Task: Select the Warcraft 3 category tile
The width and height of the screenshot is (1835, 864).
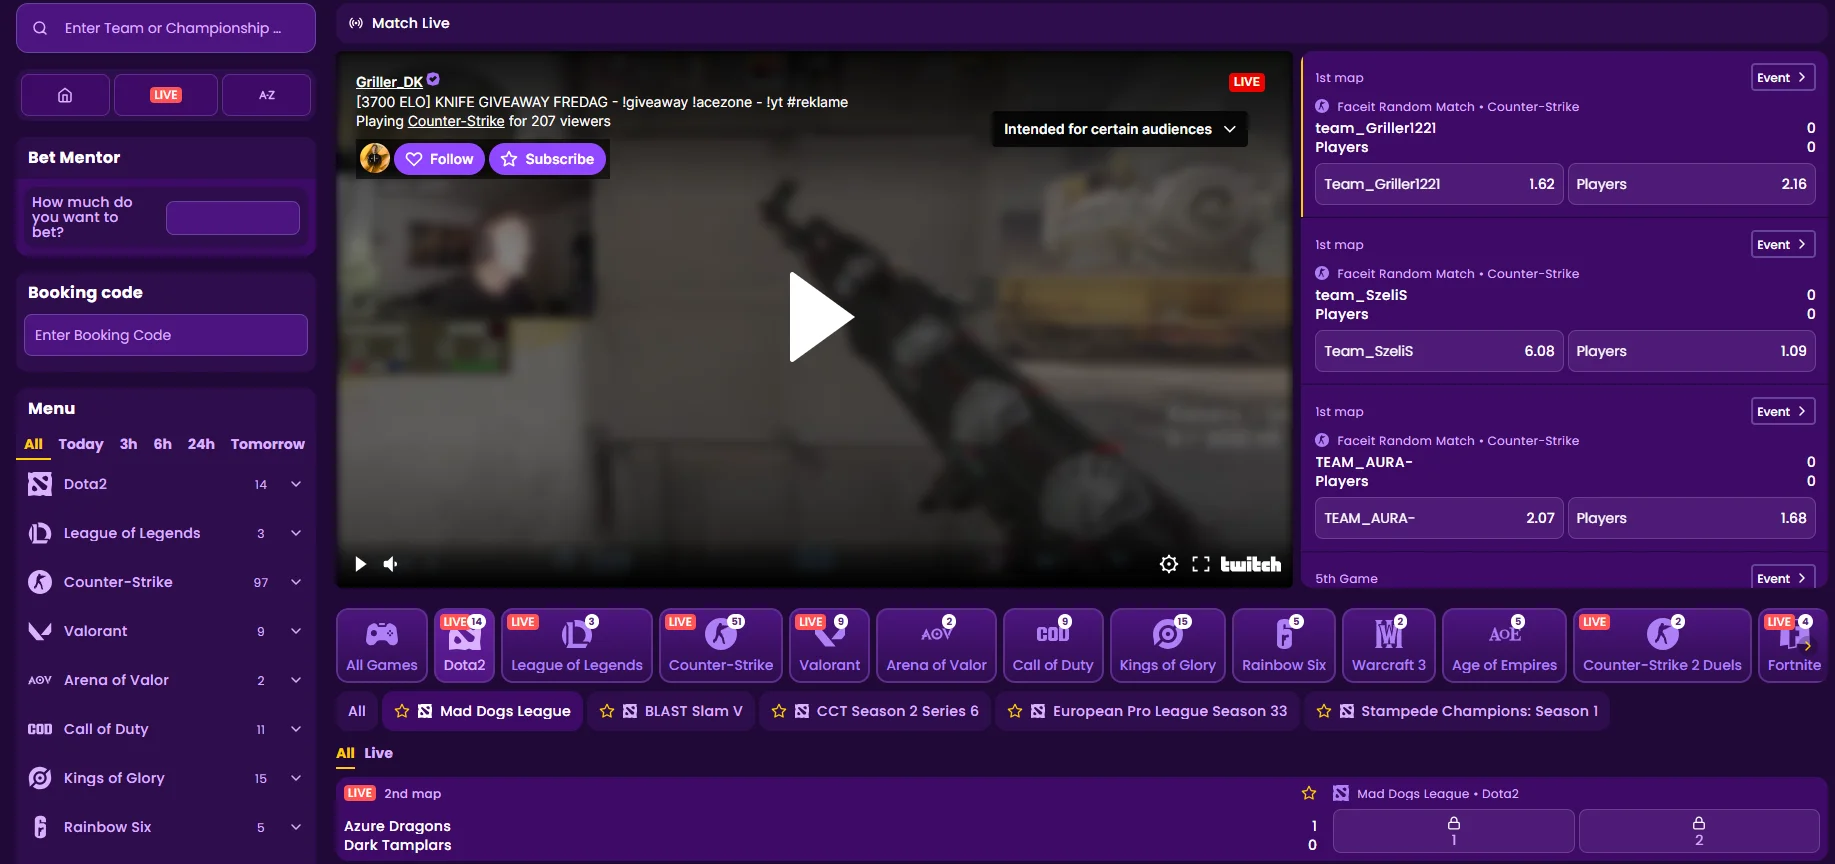Action: [x=1389, y=646]
